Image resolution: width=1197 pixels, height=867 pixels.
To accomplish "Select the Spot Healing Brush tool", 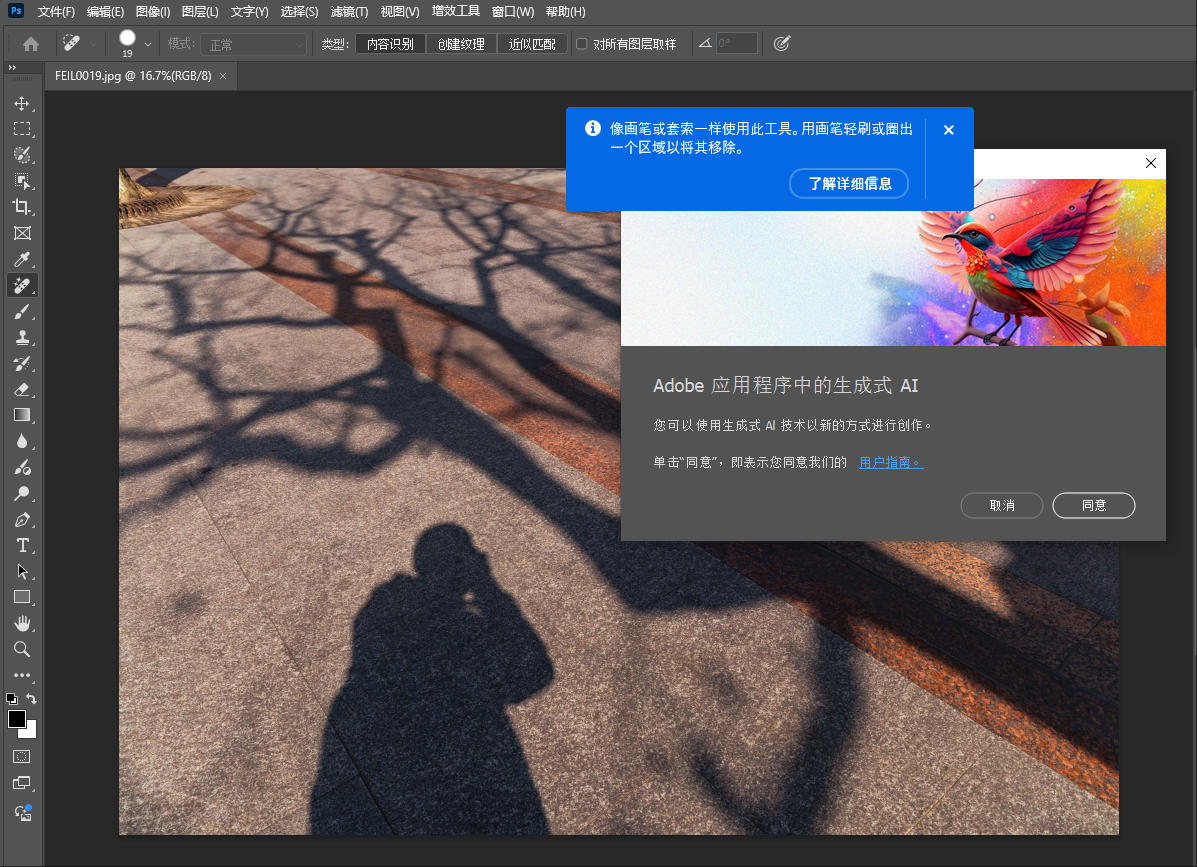I will [x=22, y=285].
